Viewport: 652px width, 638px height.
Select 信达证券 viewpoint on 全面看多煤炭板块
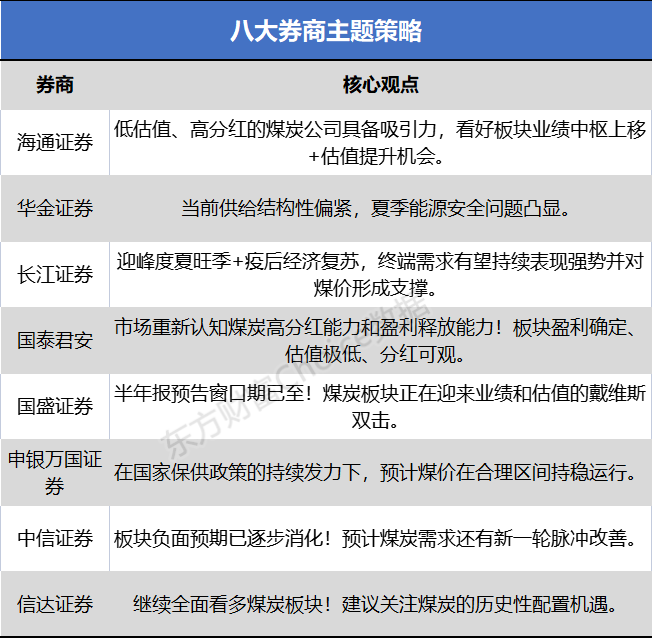tap(375, 604)
